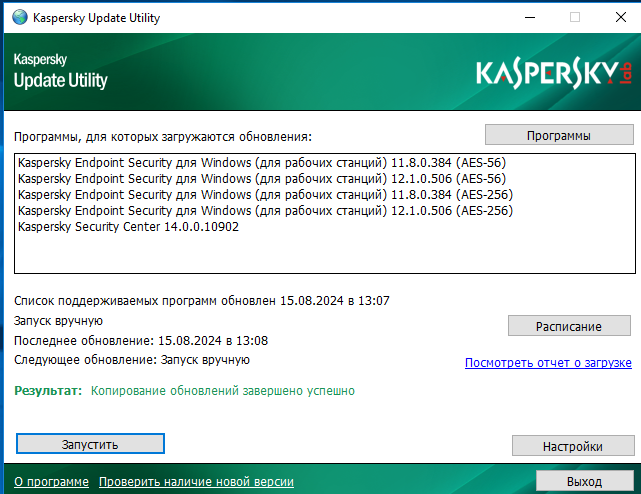Open the Настройки settings button
The width and height of the screenshot is (641, 494).
pos(573,446)
